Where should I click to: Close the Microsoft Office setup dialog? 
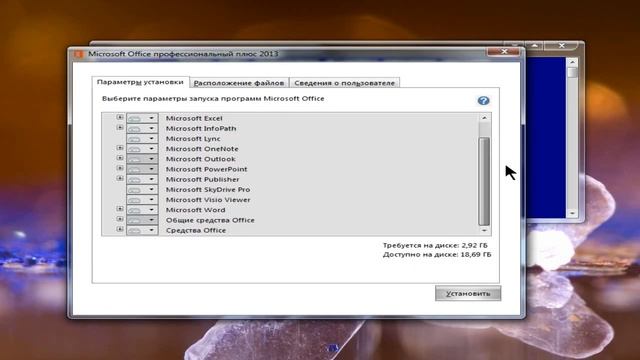click(504, 51)
